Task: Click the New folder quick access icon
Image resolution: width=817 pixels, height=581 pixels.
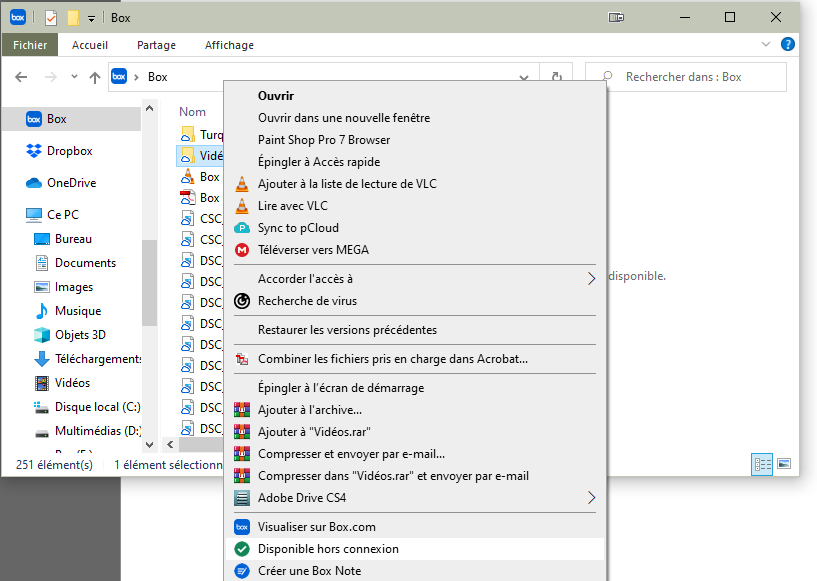Action: [73, 18]
